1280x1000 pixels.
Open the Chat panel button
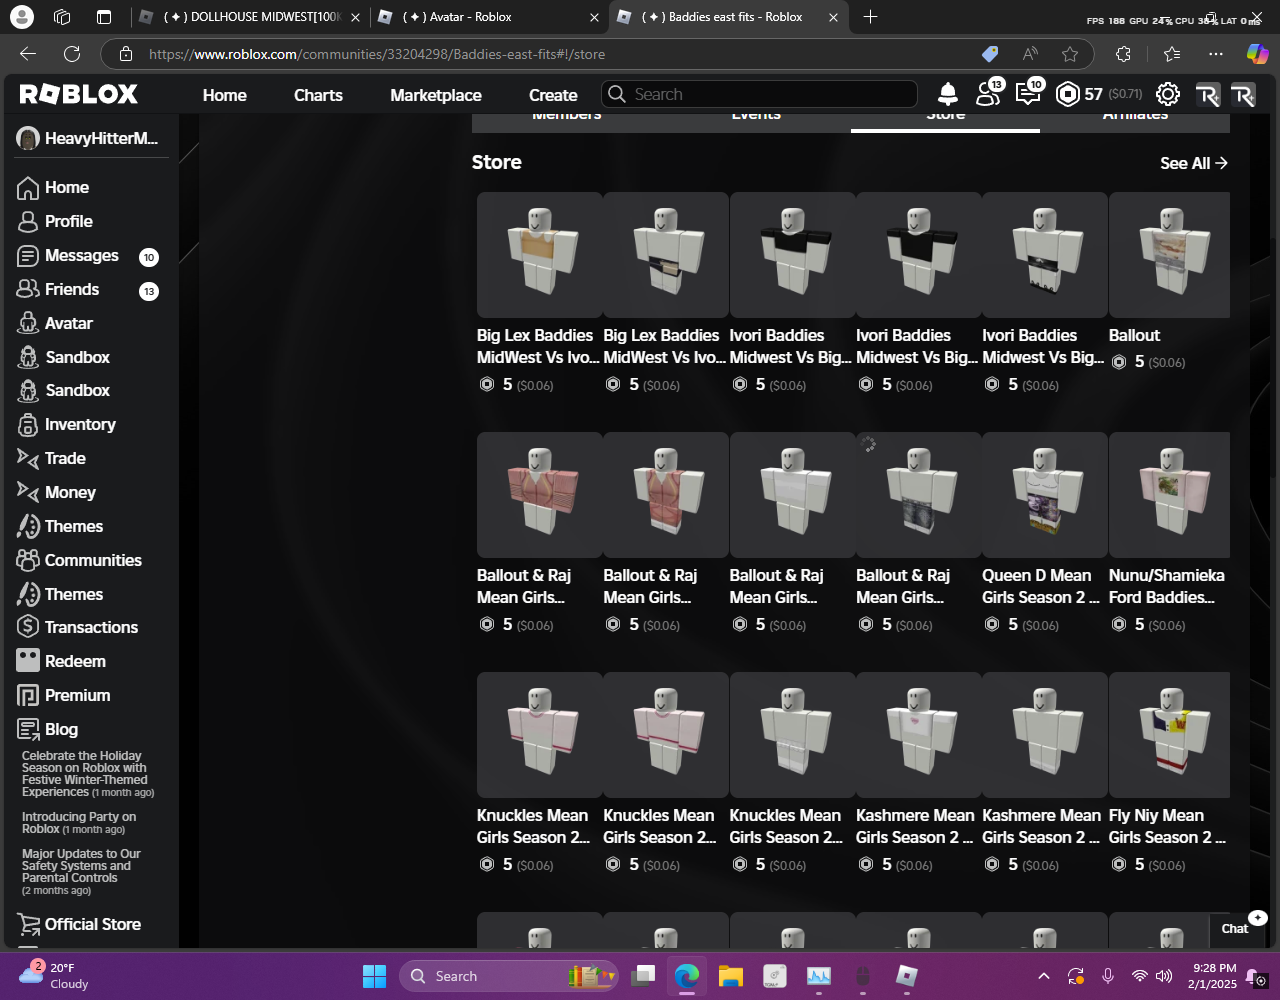tap(1235, 928)
